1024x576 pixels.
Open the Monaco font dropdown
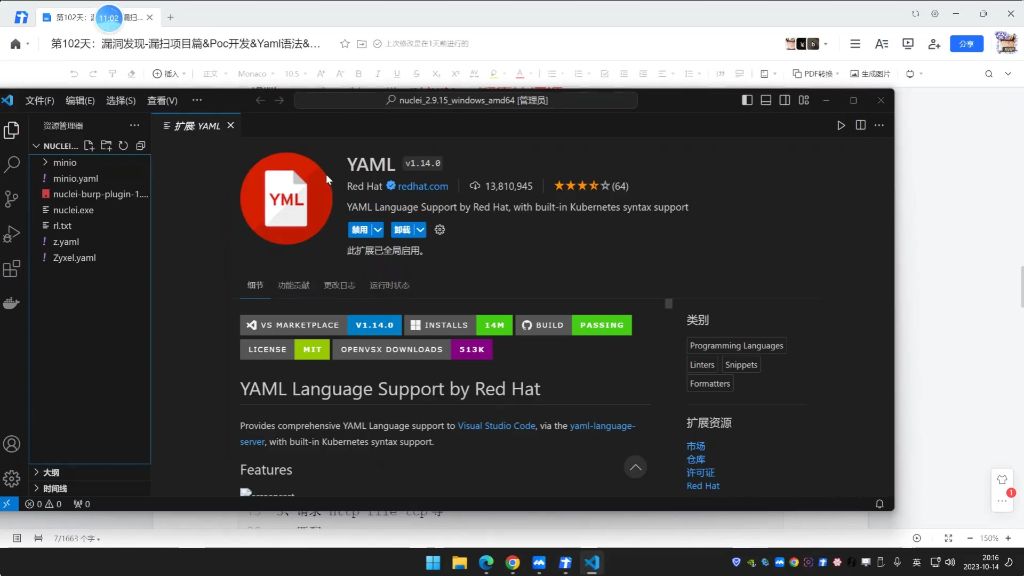[255, 74]
